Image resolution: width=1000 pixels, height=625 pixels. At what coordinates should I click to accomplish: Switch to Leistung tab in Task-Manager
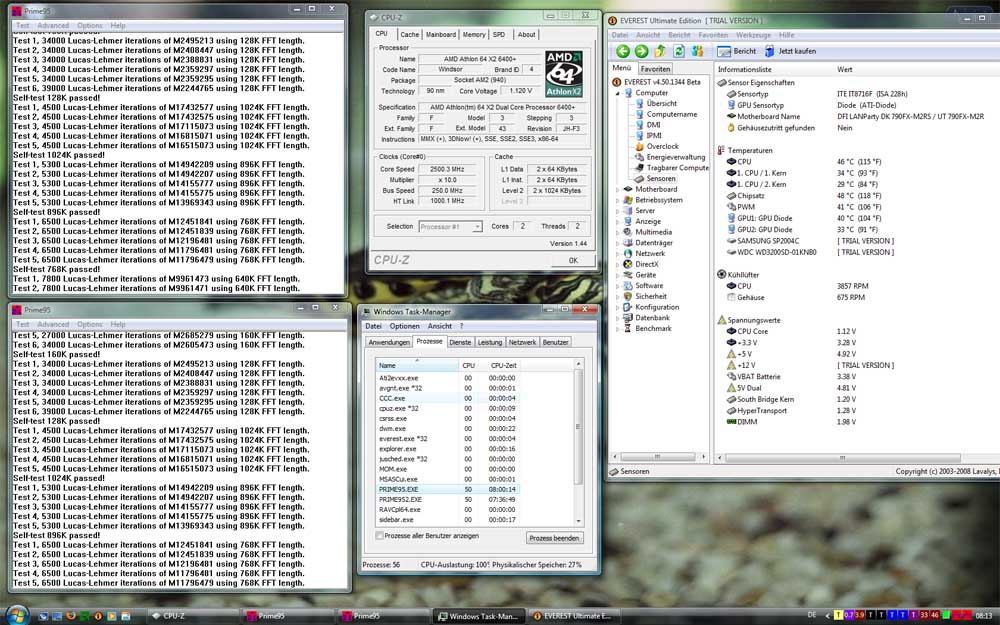pos(490,342)
